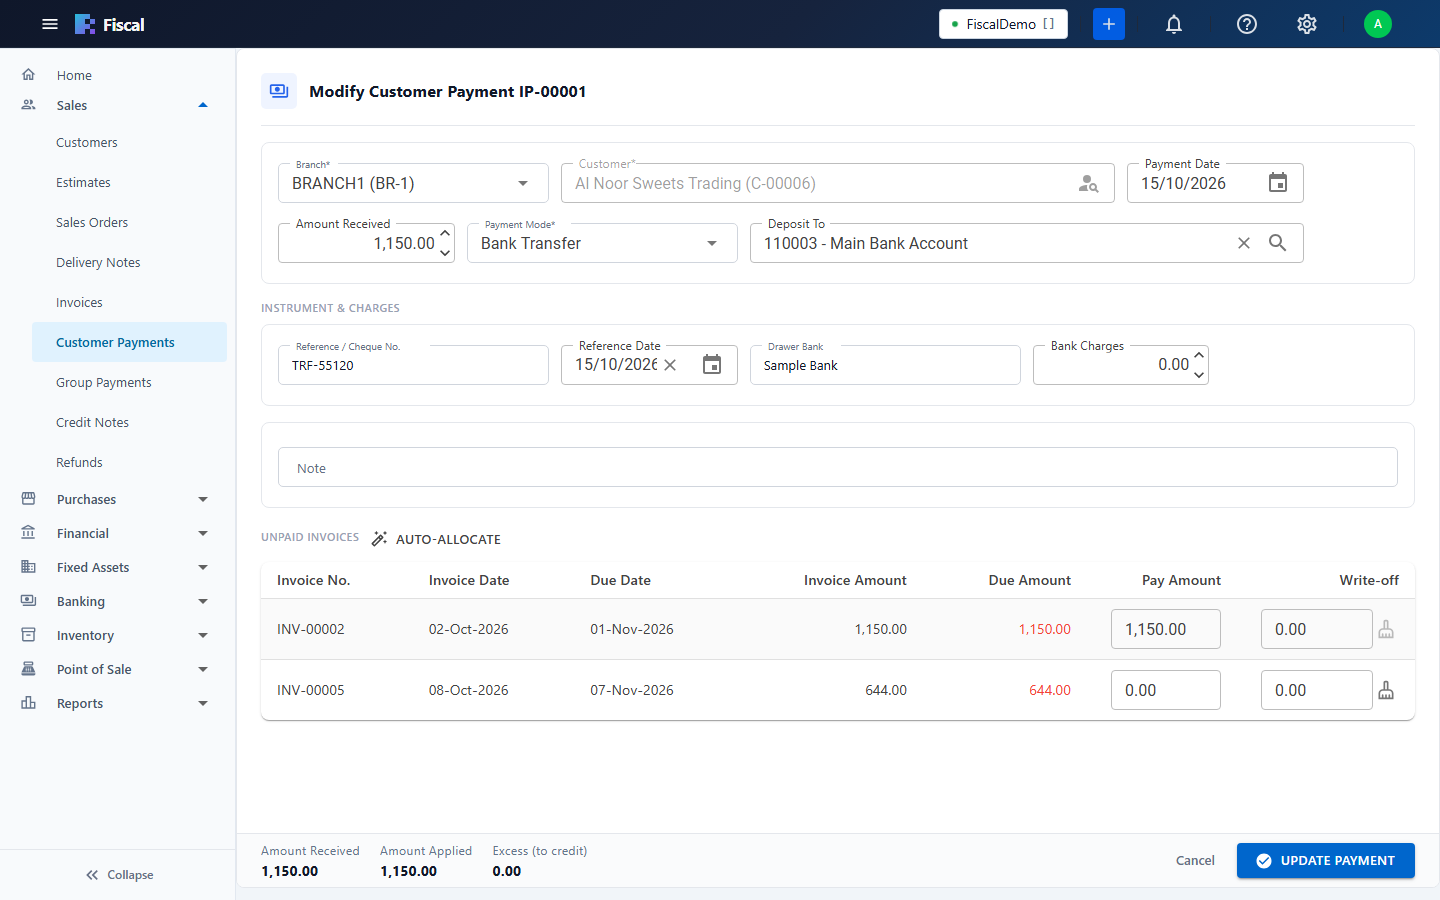Clear the Deposit To account
This screenshot has height=900, width=1440.
(x=1243, y=243)
